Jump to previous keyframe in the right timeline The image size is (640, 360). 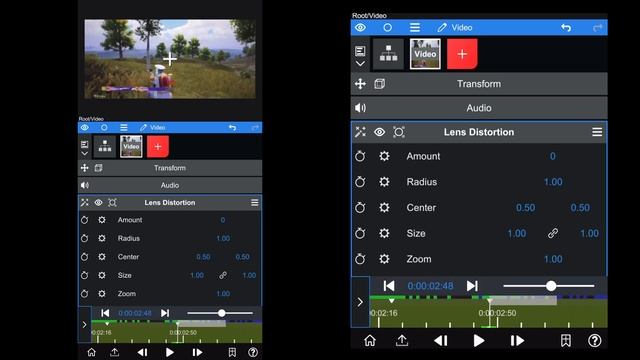389,286
